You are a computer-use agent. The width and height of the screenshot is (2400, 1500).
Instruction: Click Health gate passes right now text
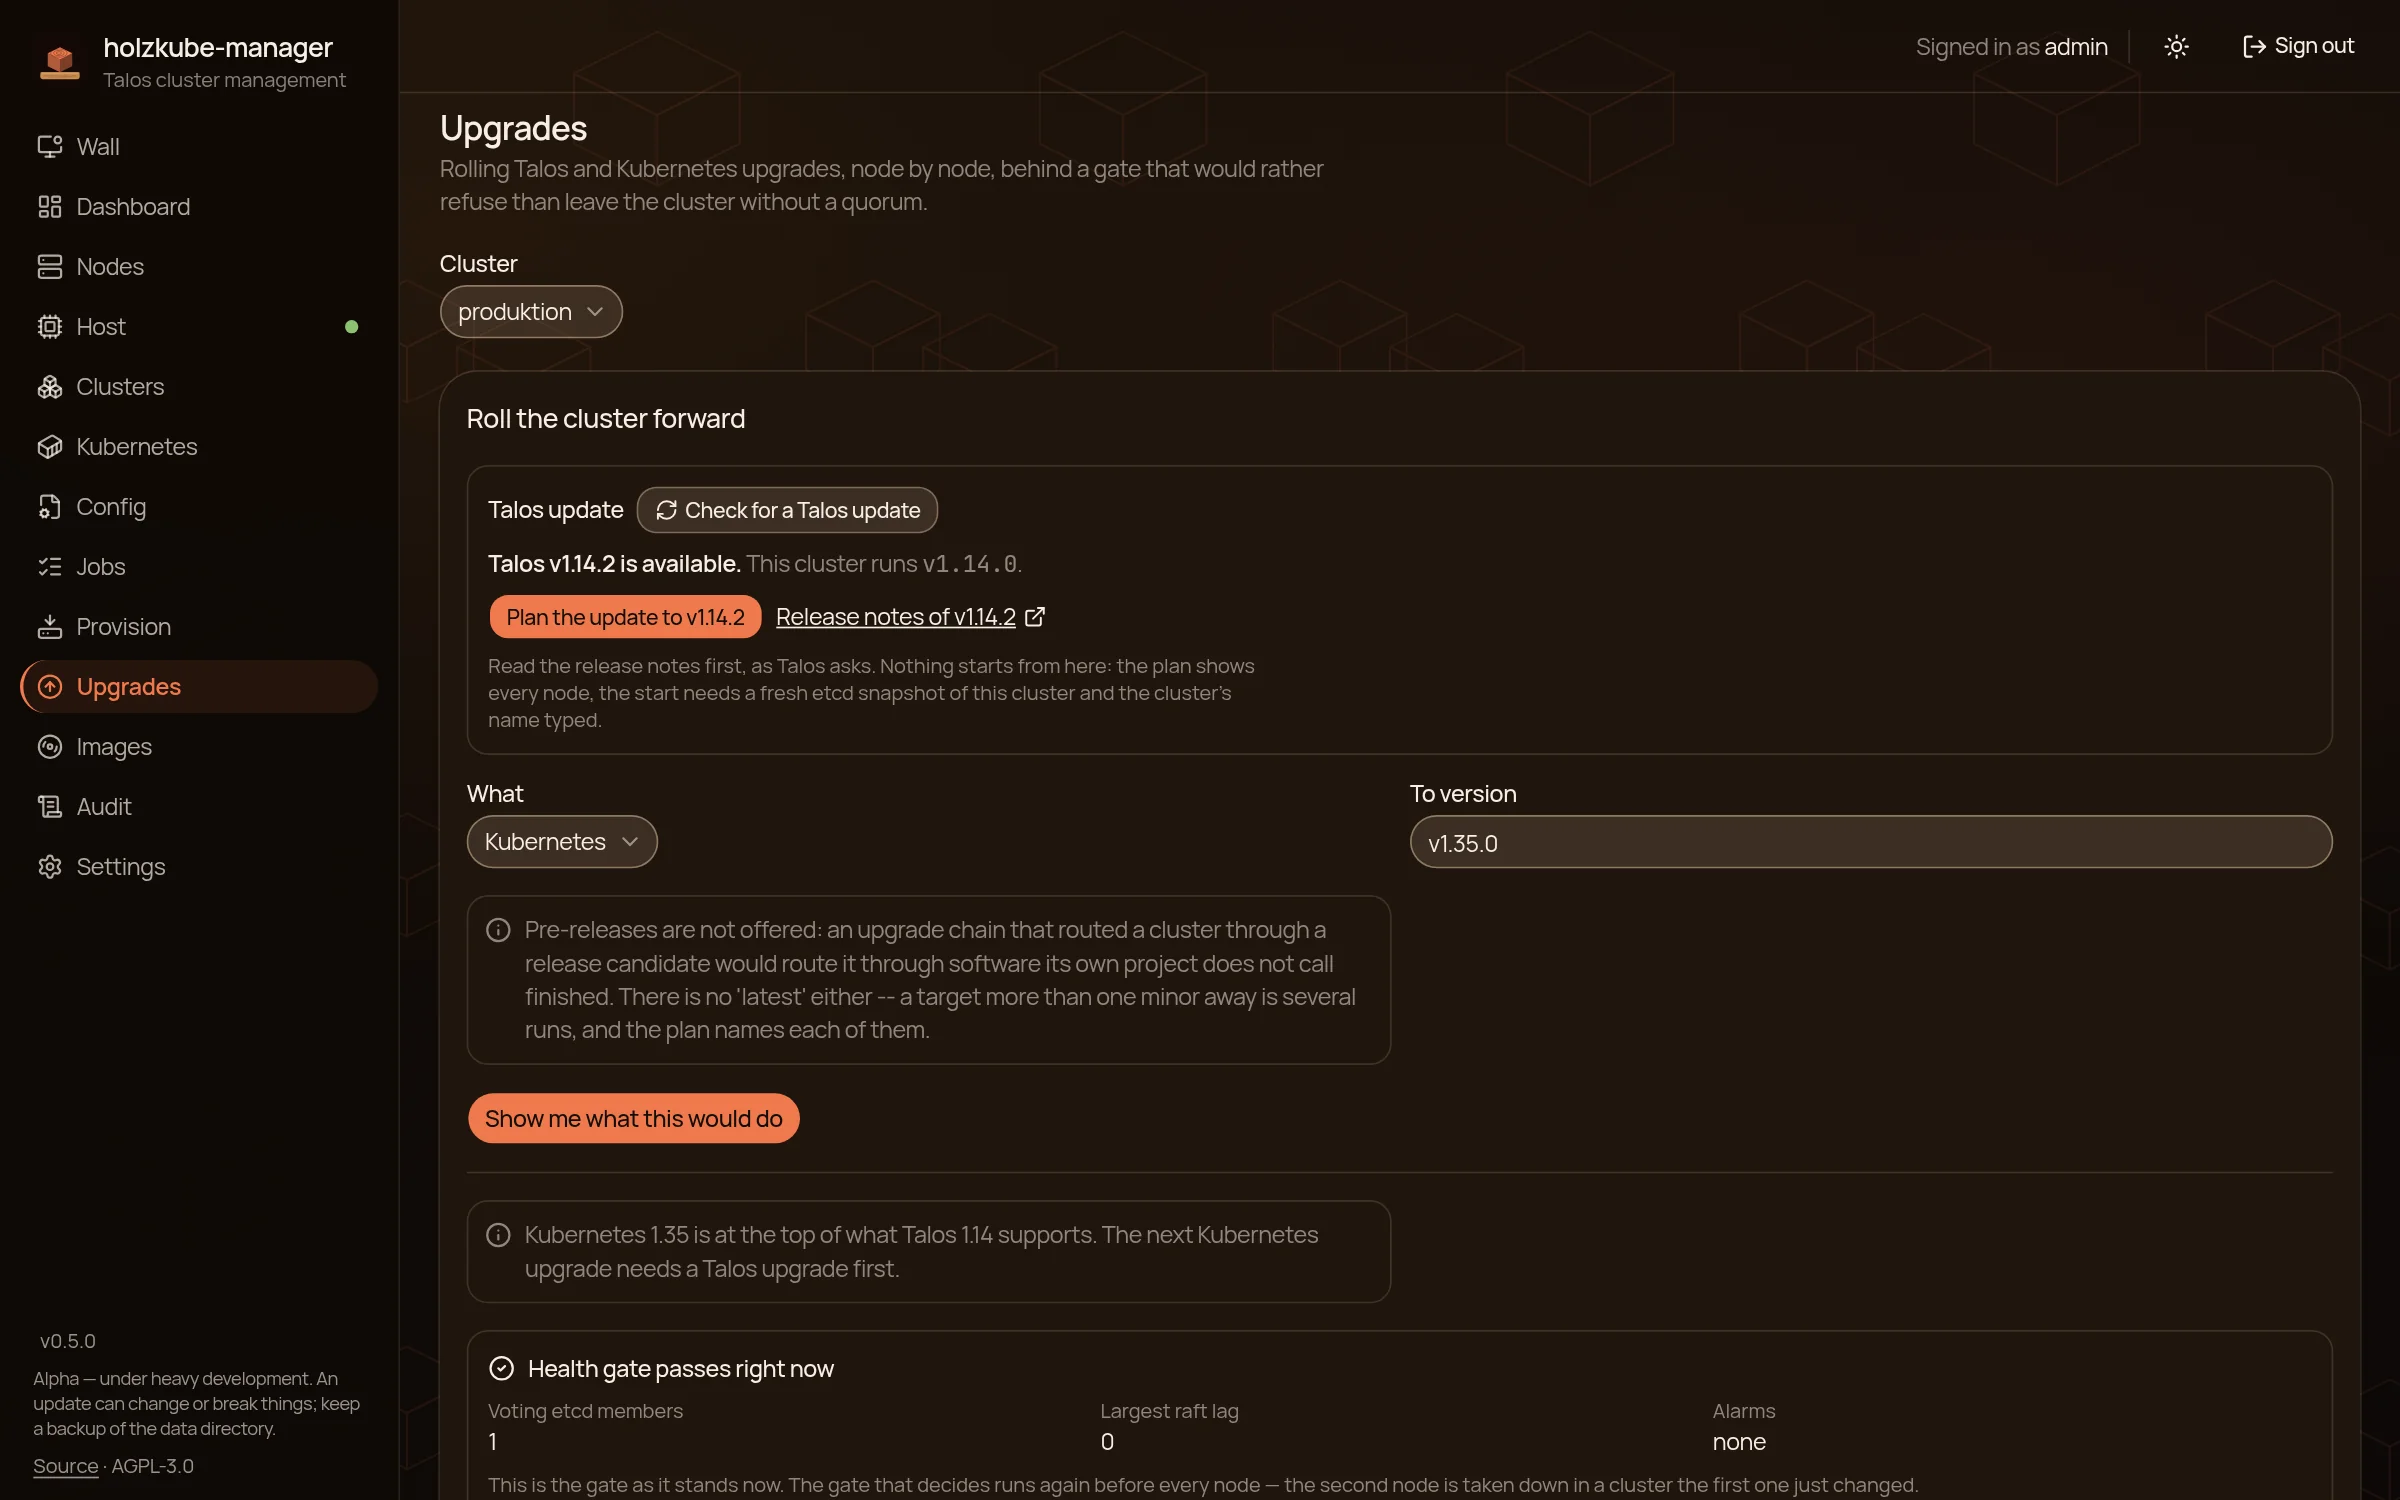pyautogui.click(x=681, y=1369)
